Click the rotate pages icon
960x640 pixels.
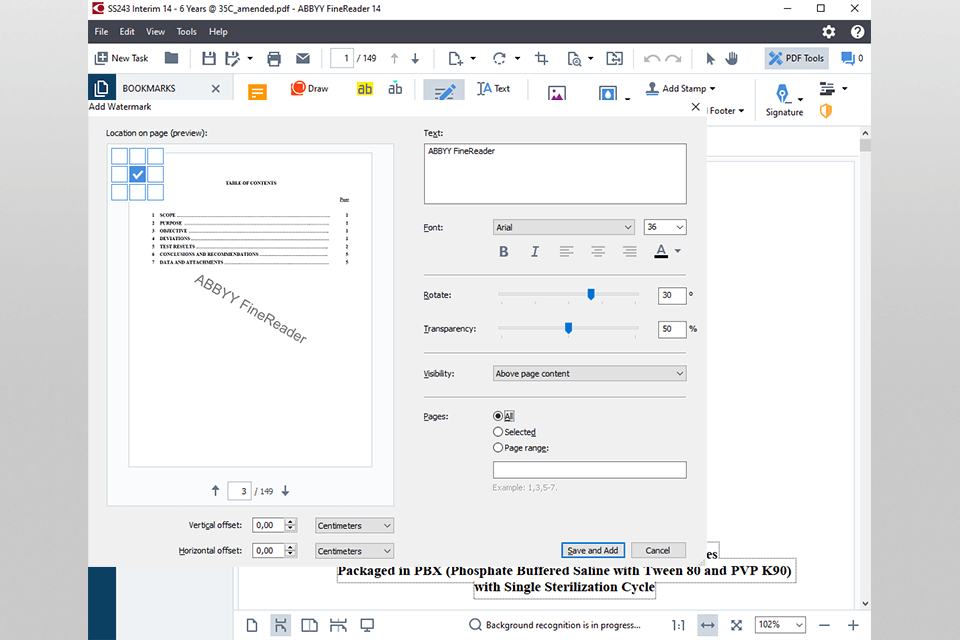[500, 58]
